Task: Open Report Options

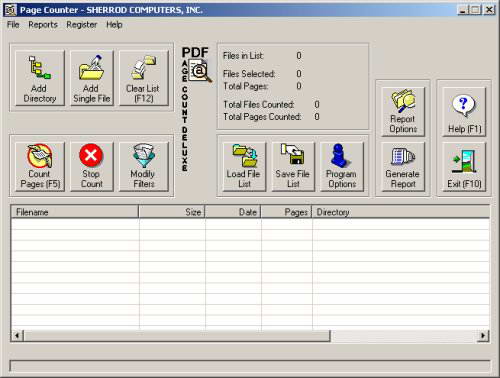Action: click(403, 112)
